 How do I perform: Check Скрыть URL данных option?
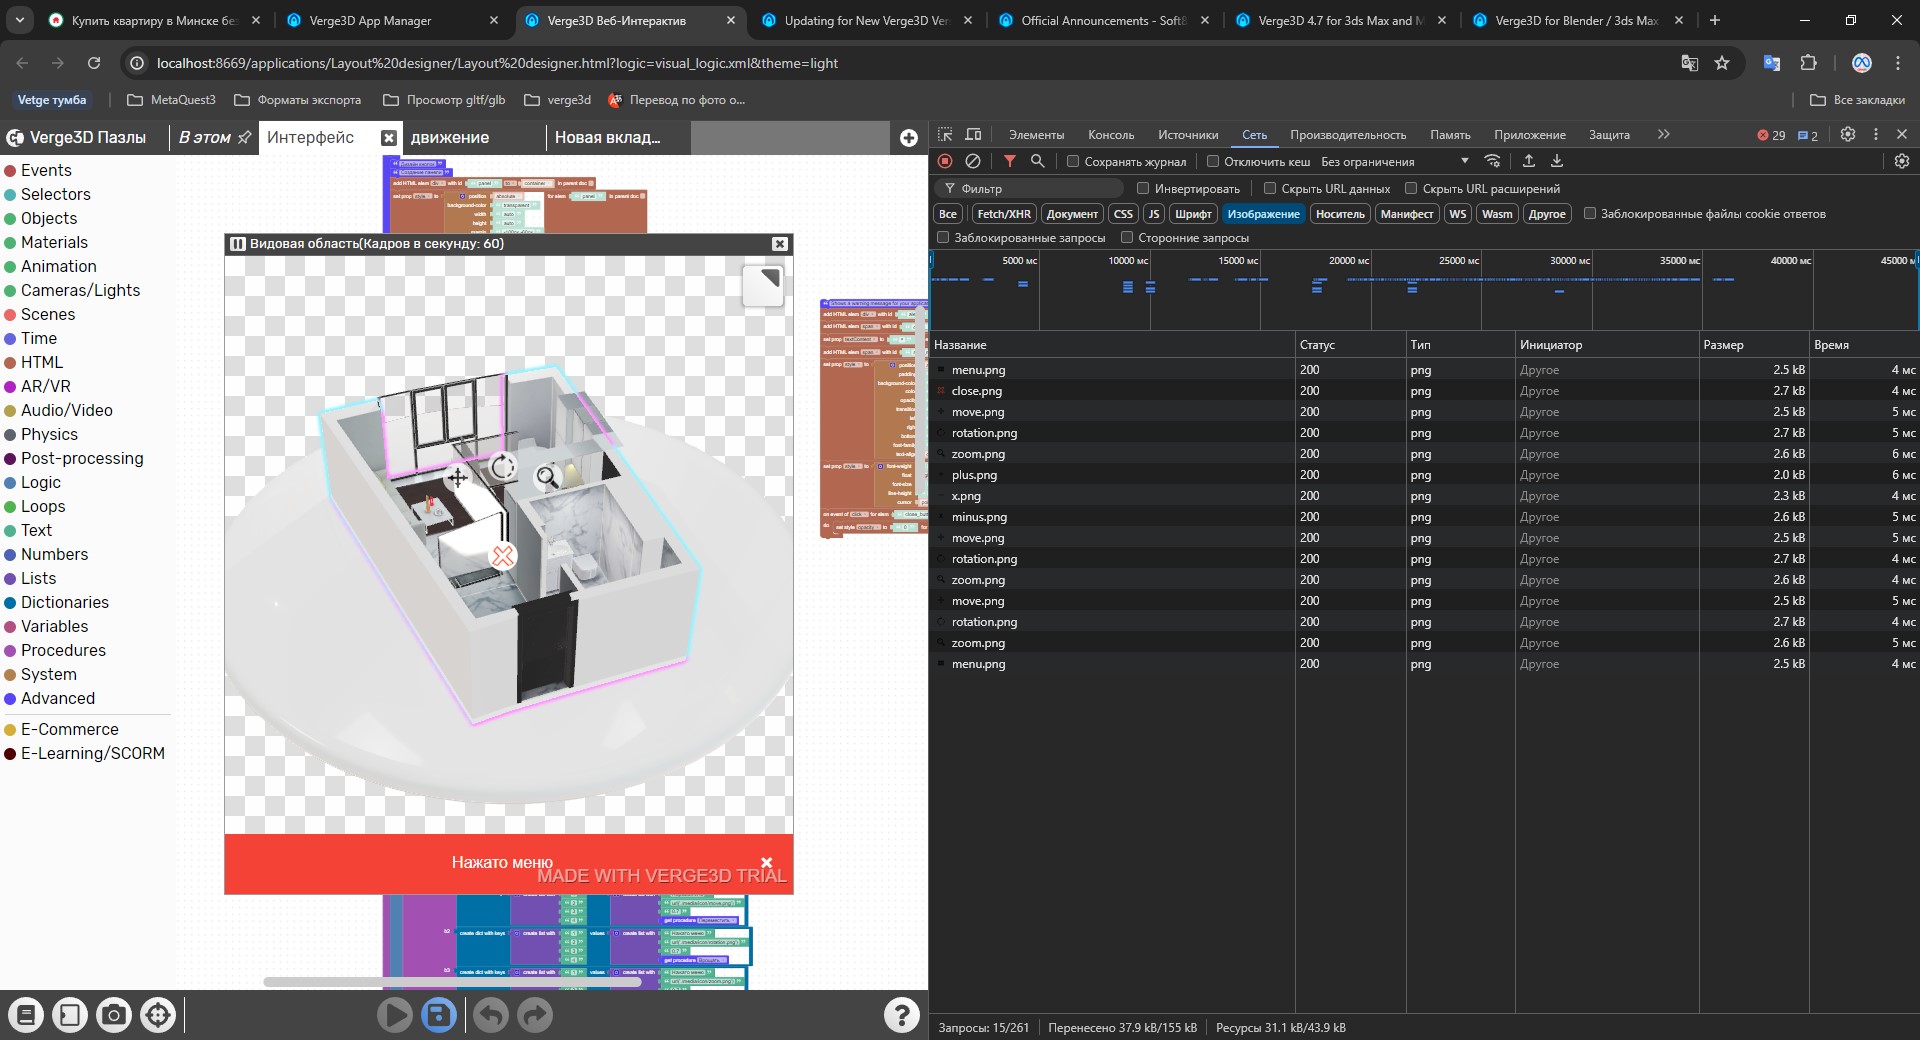[x=1270, y=188]
